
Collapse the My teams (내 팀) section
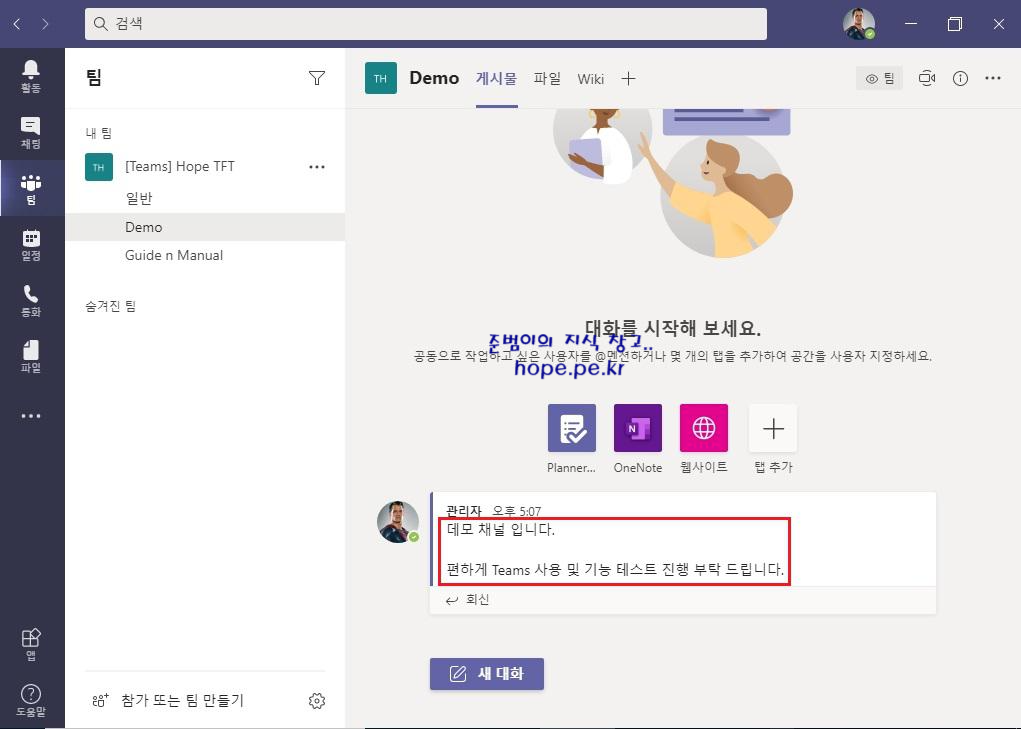(99, 133)
